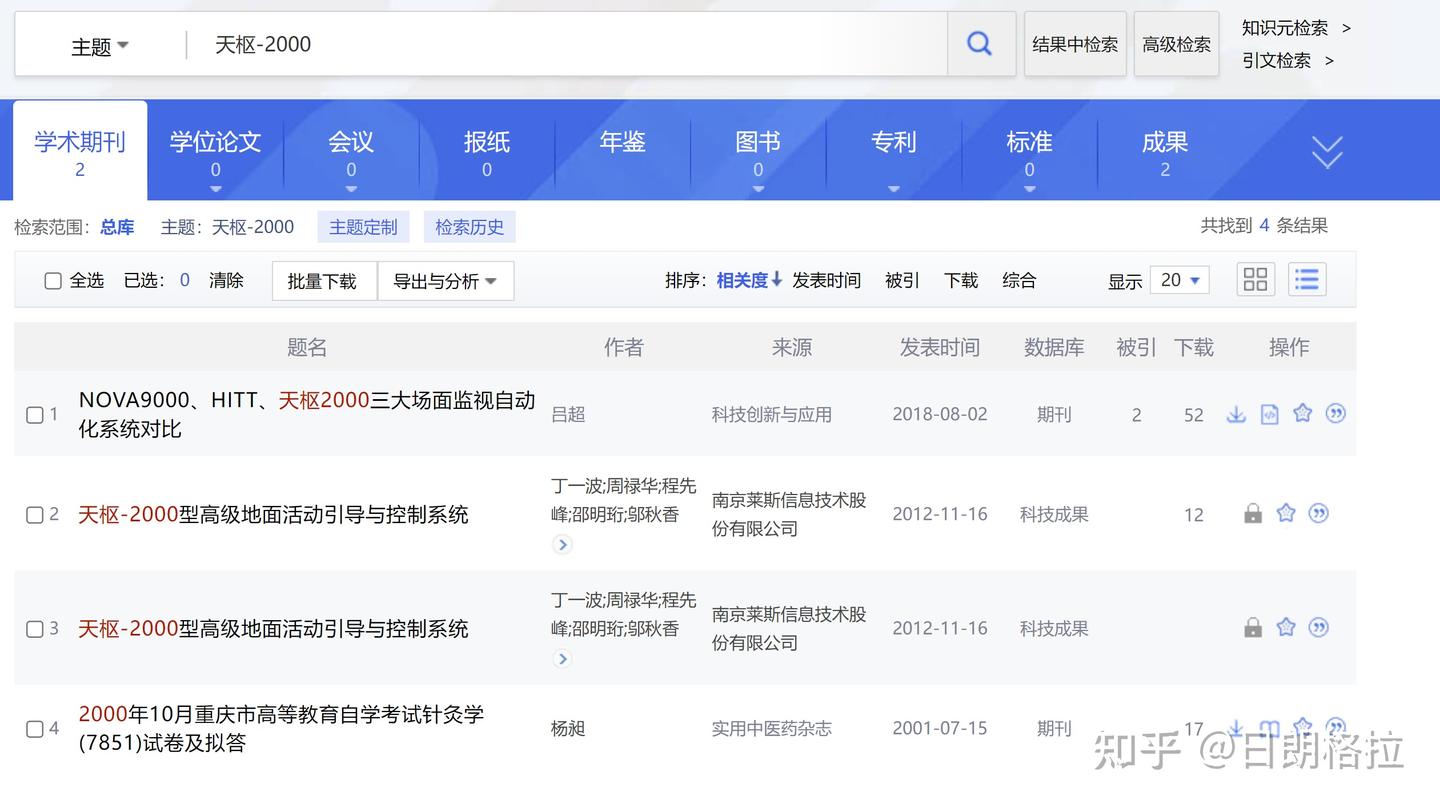Viewport: 1440px width, 808px height.
Task: View citation info for the NOVA9000 article
Action: click(x=1336, y=413)
